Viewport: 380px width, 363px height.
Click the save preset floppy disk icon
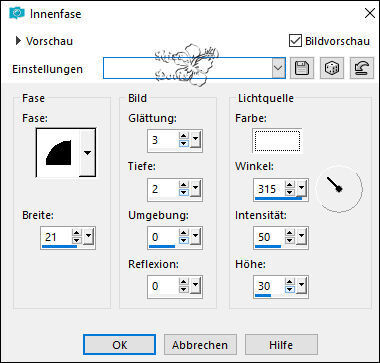(302, 68)
